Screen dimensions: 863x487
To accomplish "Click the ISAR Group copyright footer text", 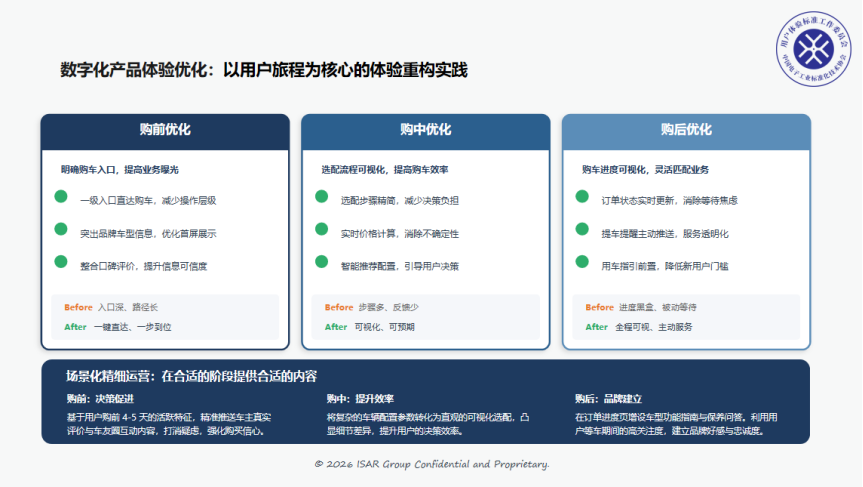I will [431, 464].
